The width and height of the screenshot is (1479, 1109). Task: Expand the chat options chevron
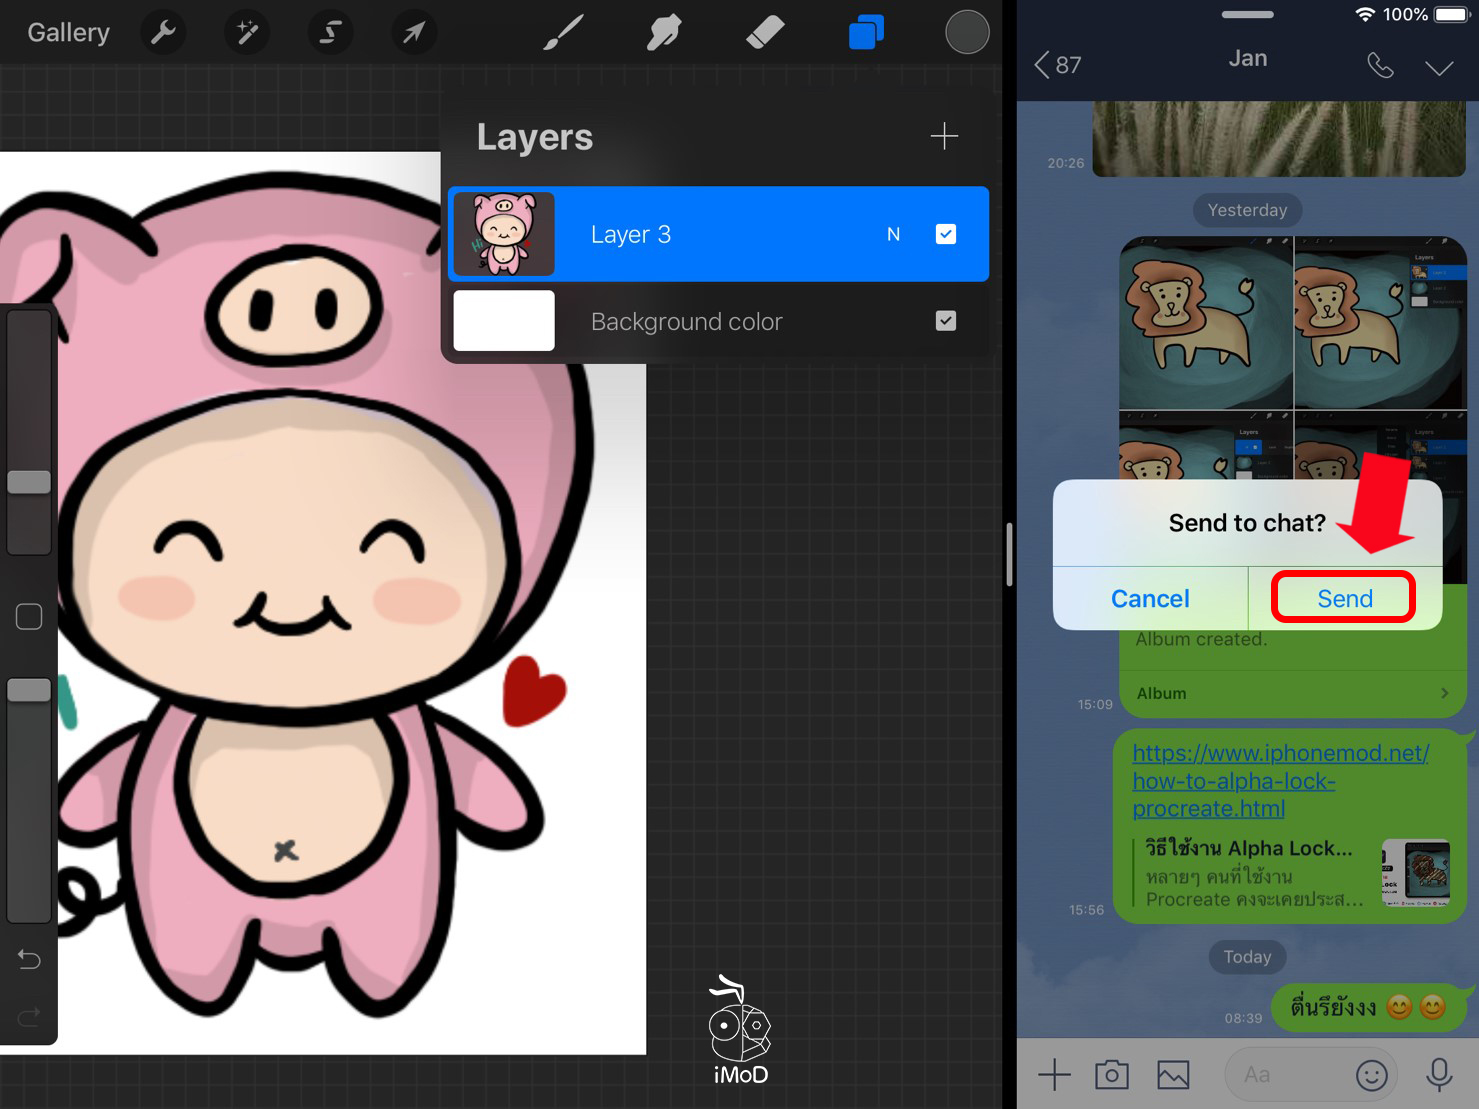point(1438,67)
